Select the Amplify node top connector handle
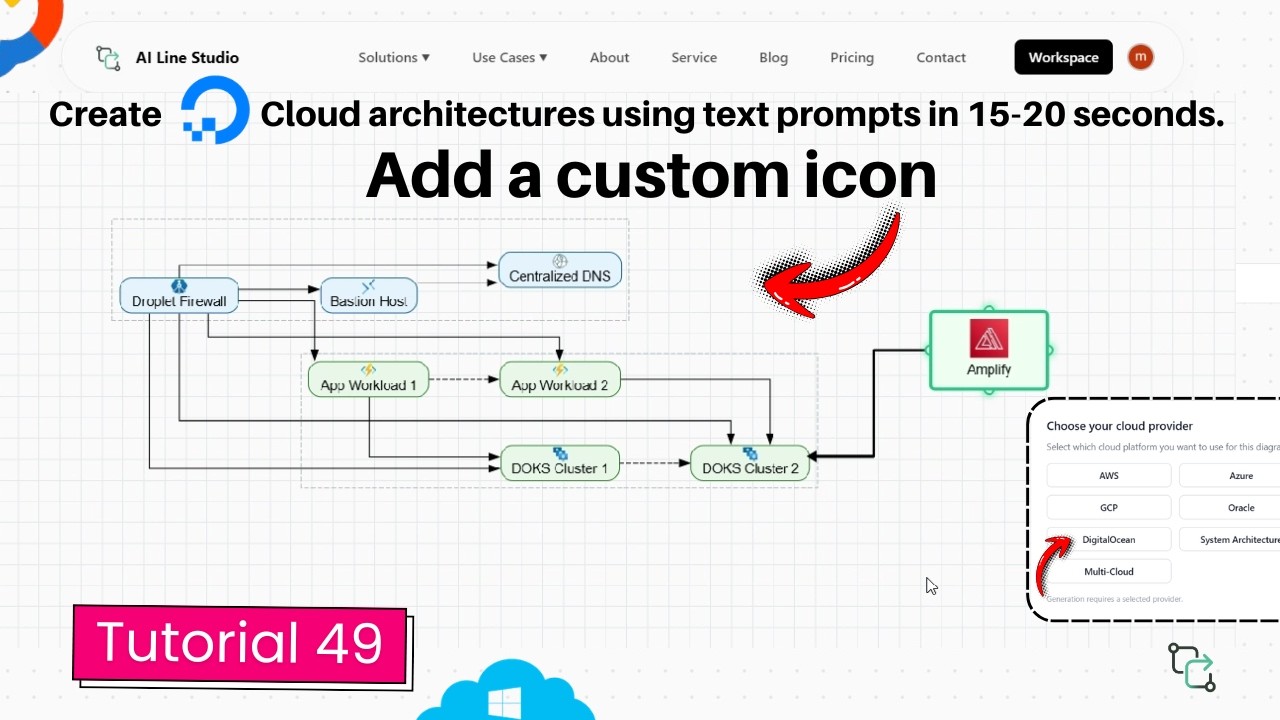Viewport: 1280px width, 720px height. point(989,309)
